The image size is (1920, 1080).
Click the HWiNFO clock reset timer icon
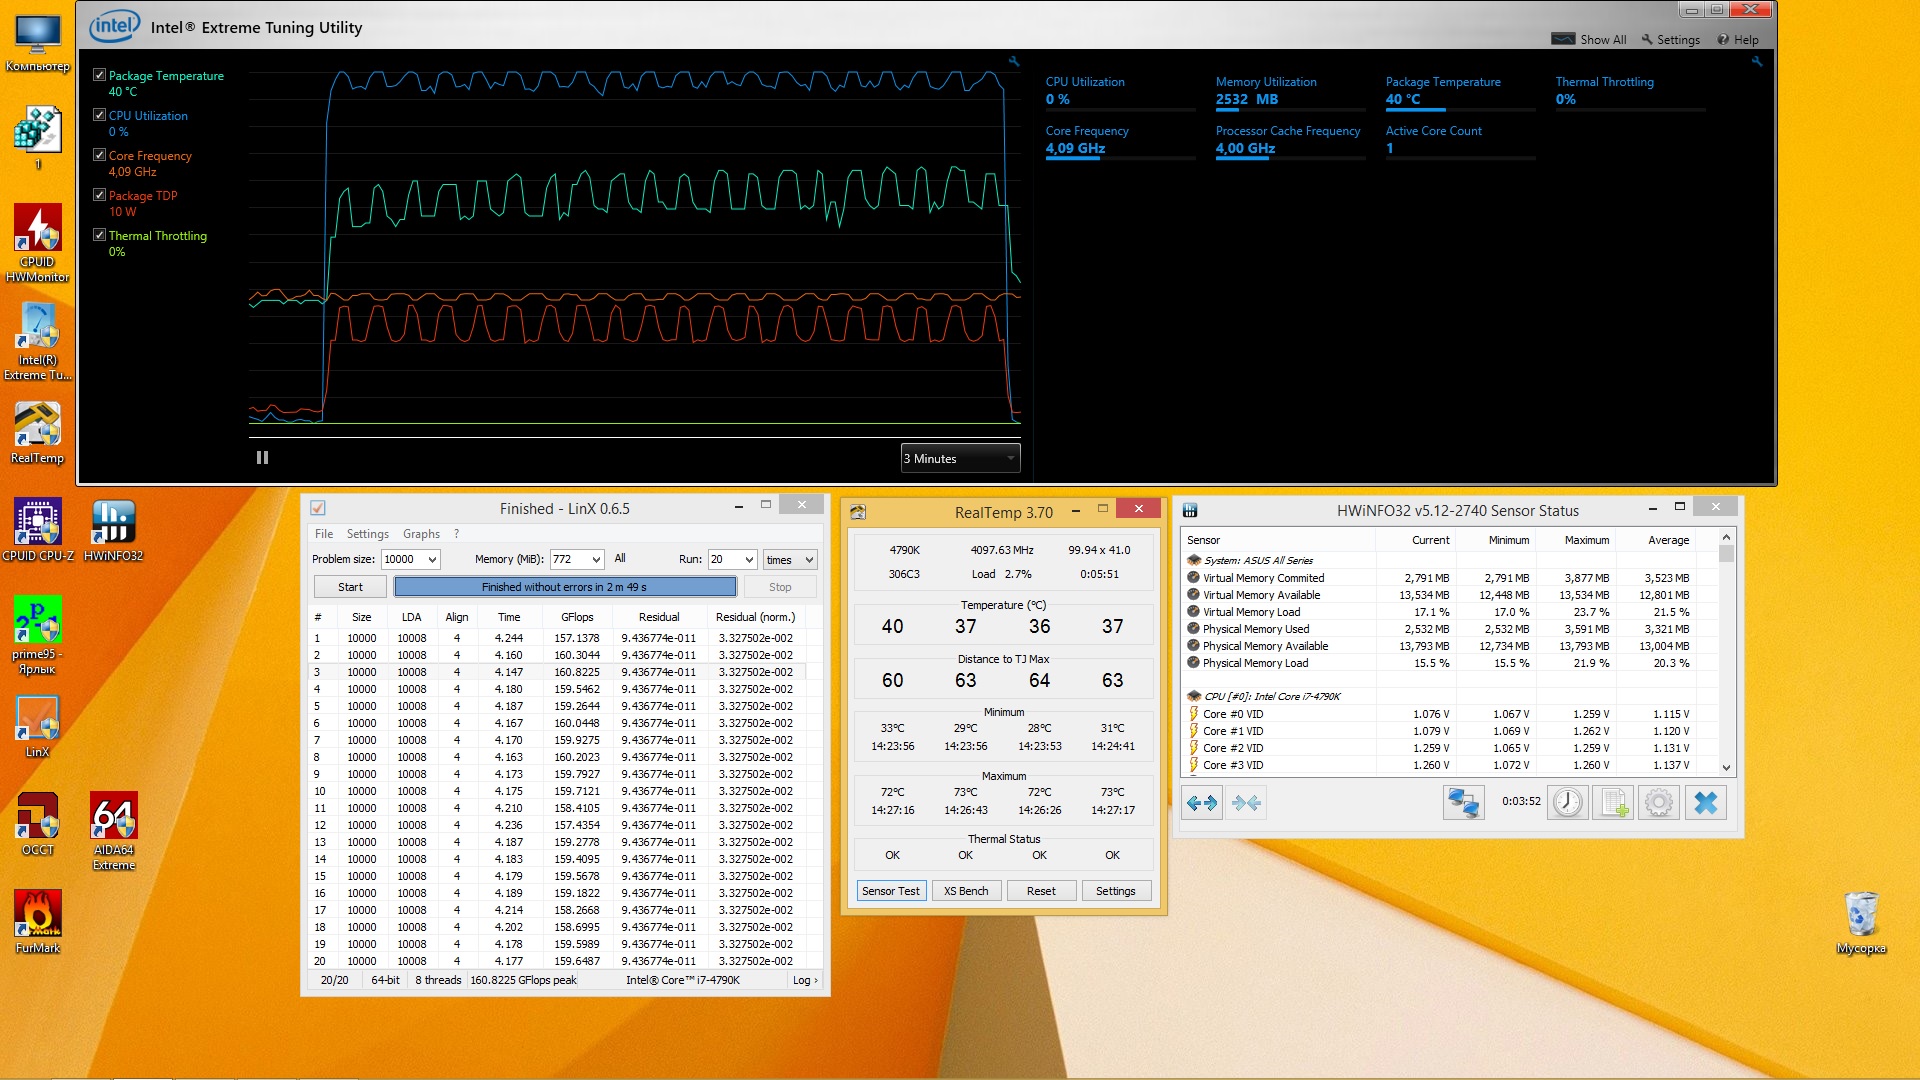click(x=1567, y=803)
